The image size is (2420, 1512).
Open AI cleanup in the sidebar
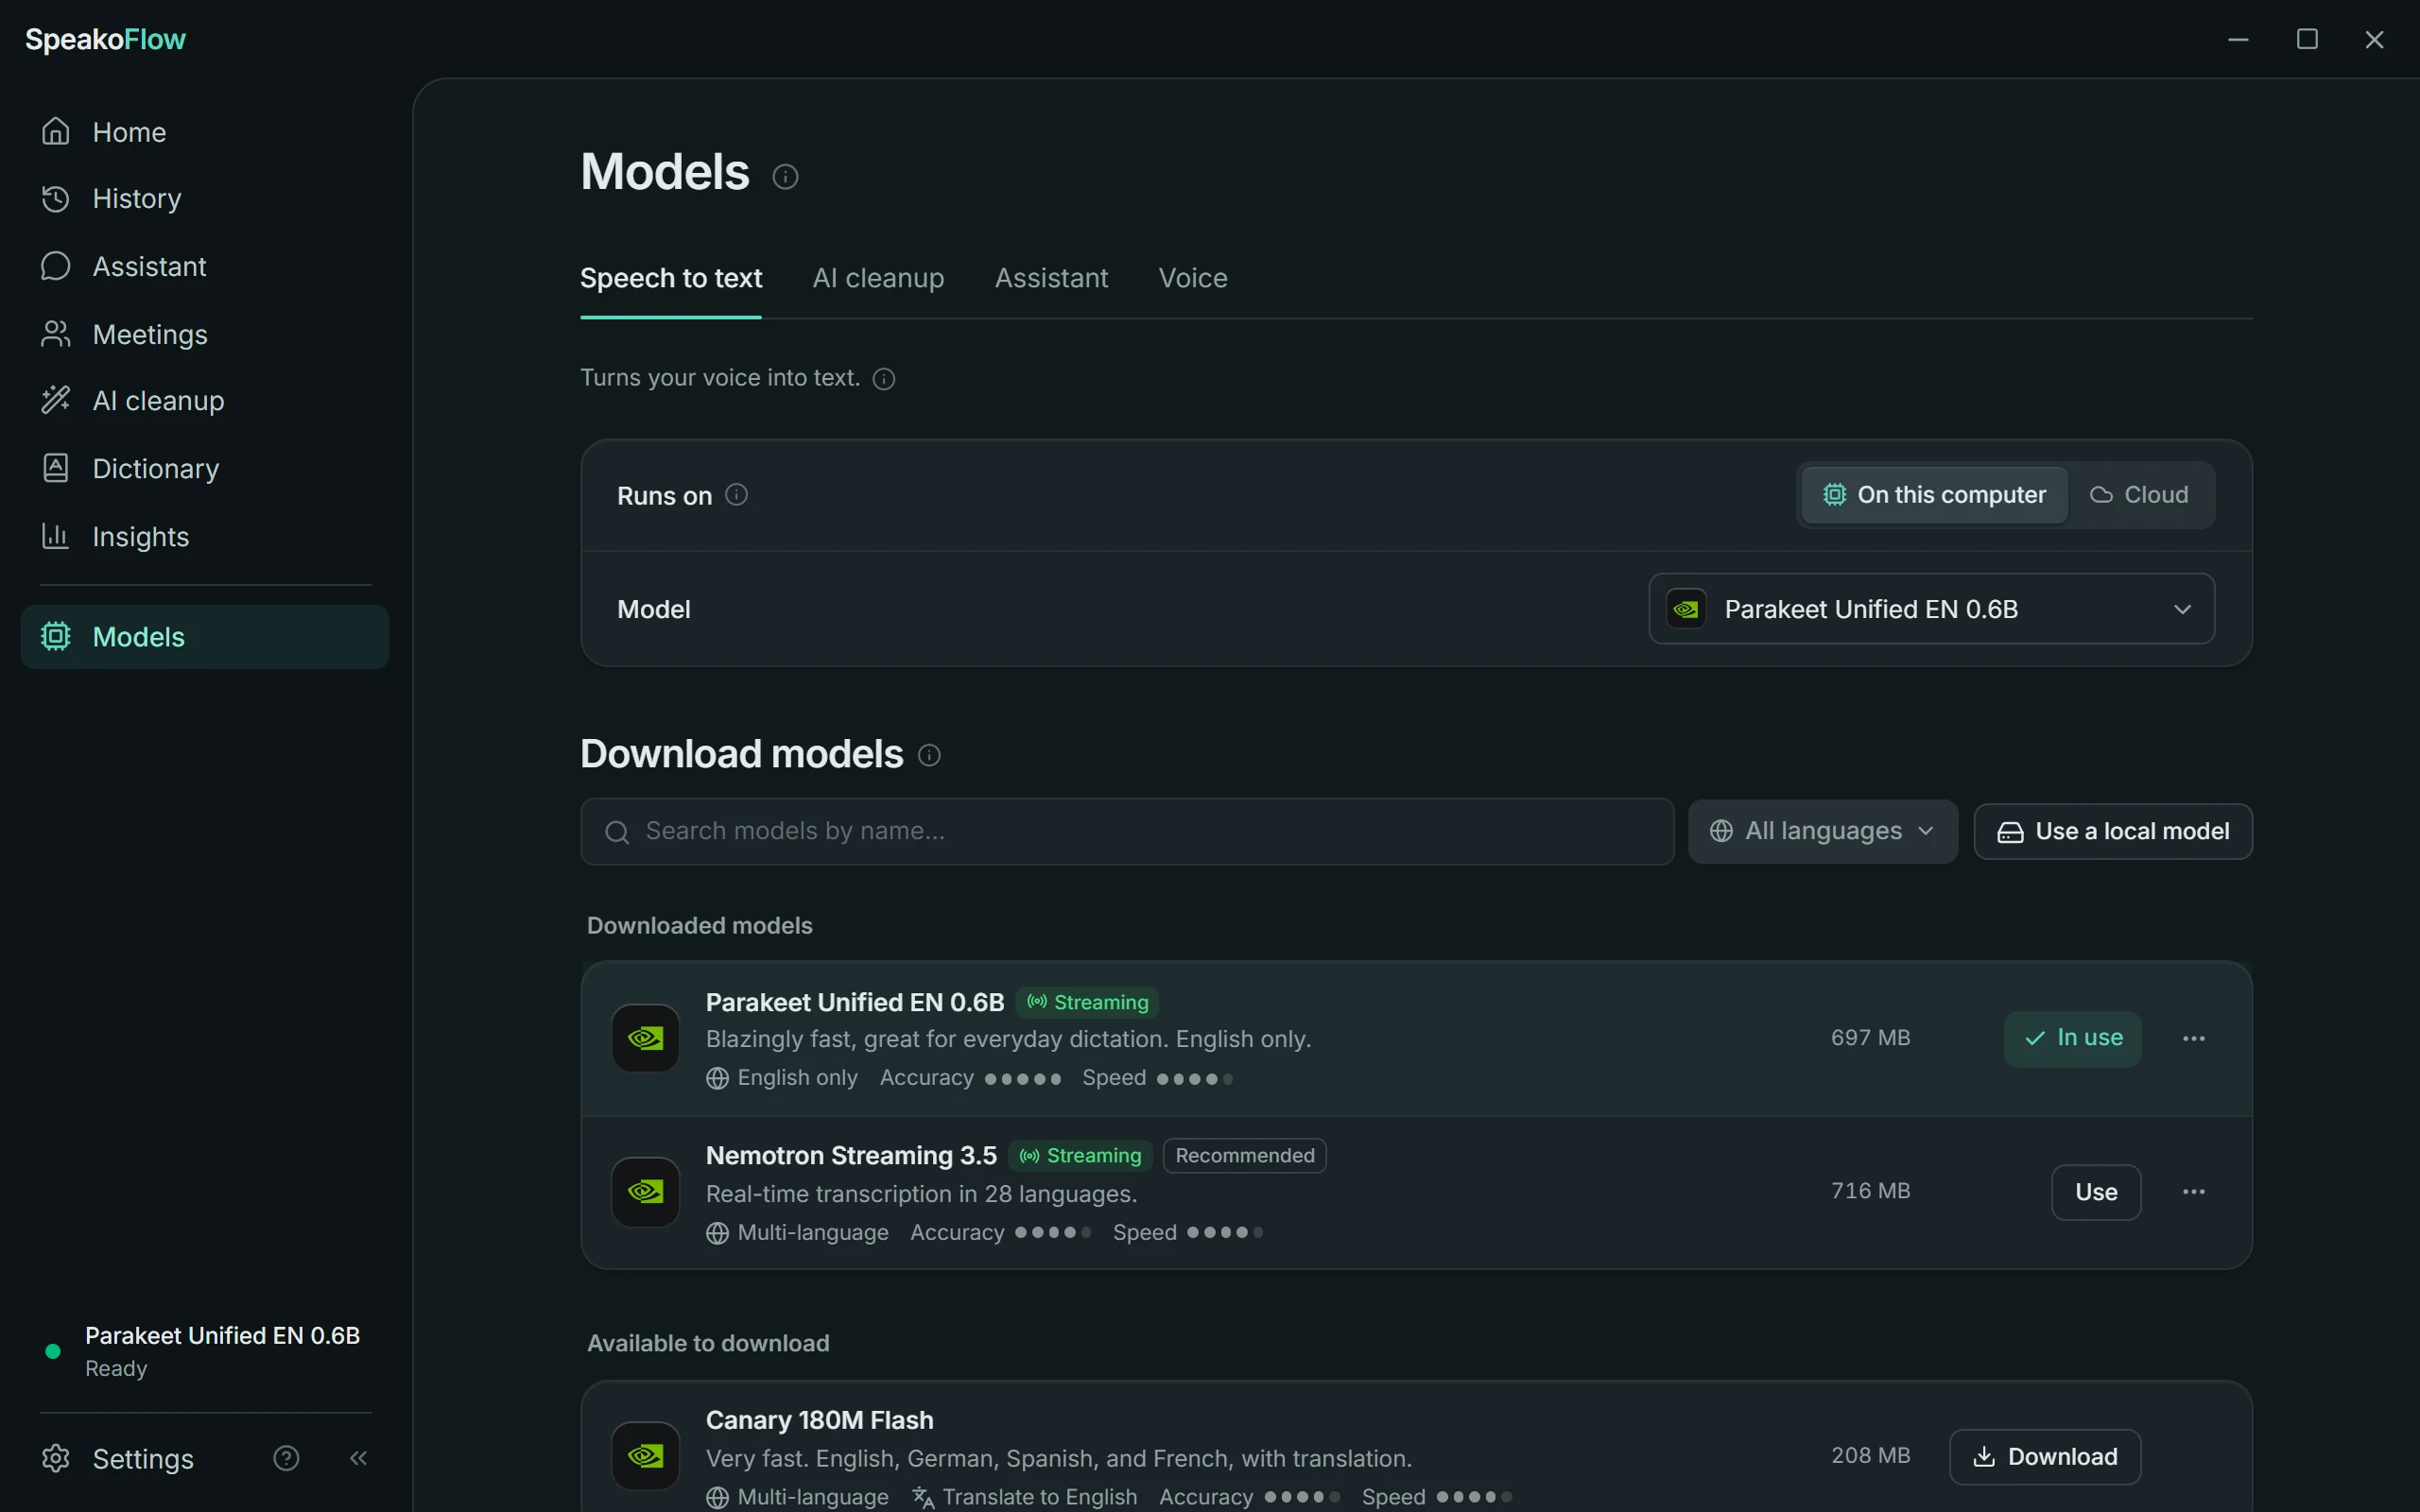point(204,401)
